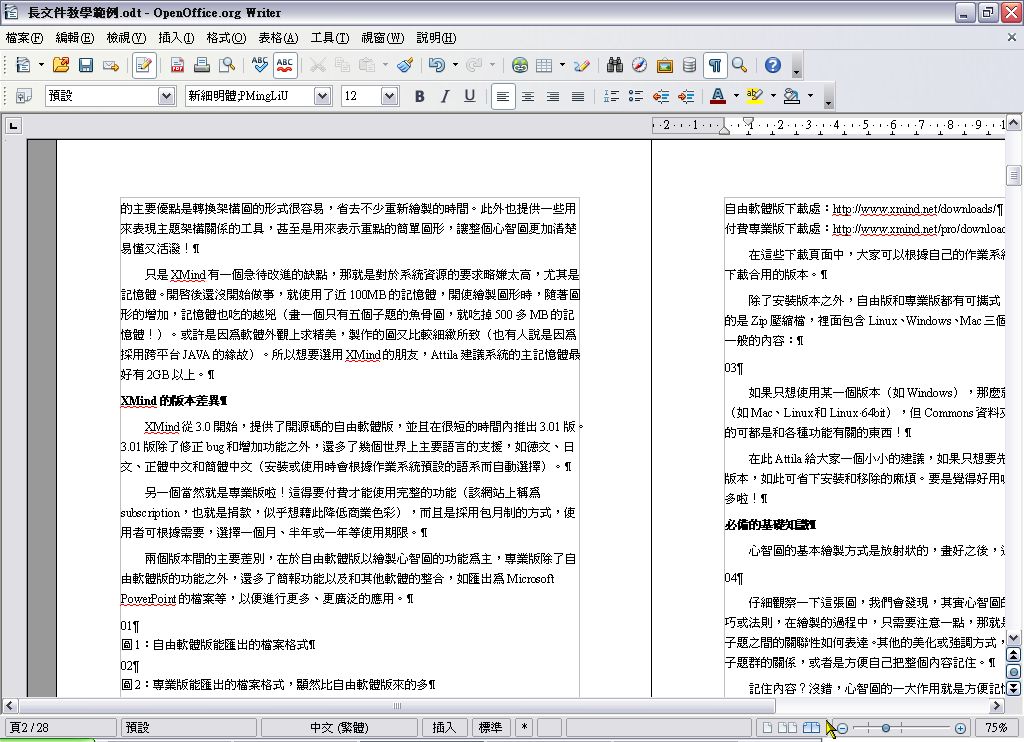The image size is (1024, 742).
Task: Open the 插入(I) menu
Action: (176, 38)
